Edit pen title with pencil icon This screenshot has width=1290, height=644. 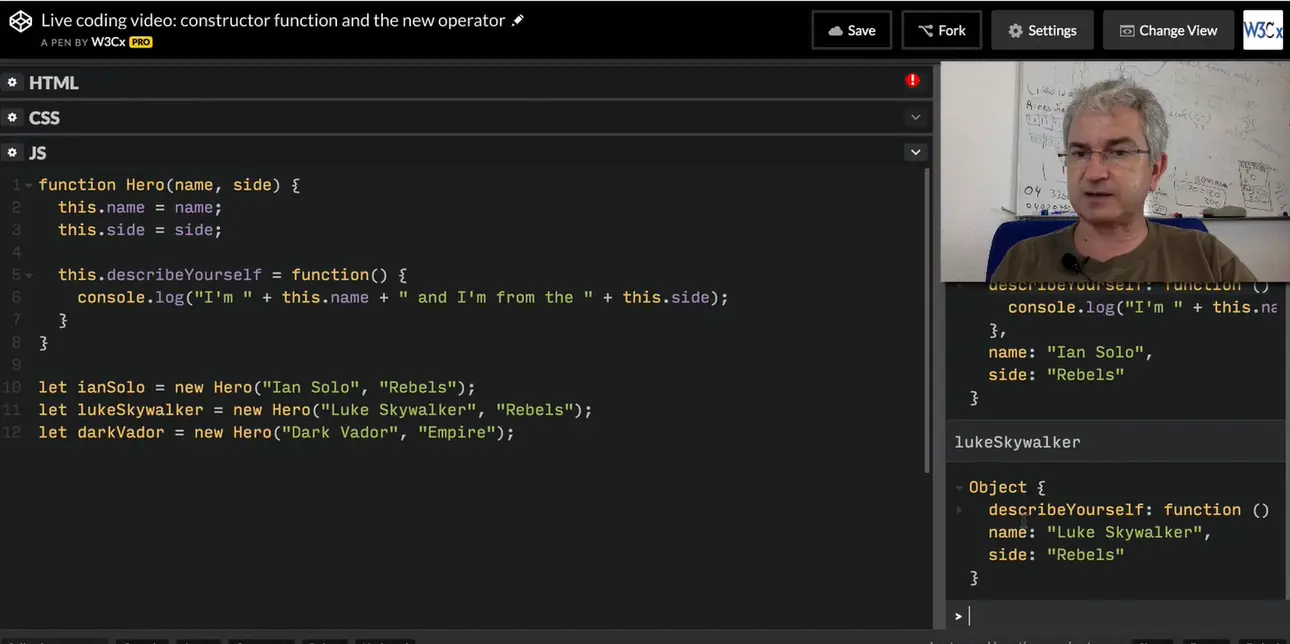pos(517,20)
